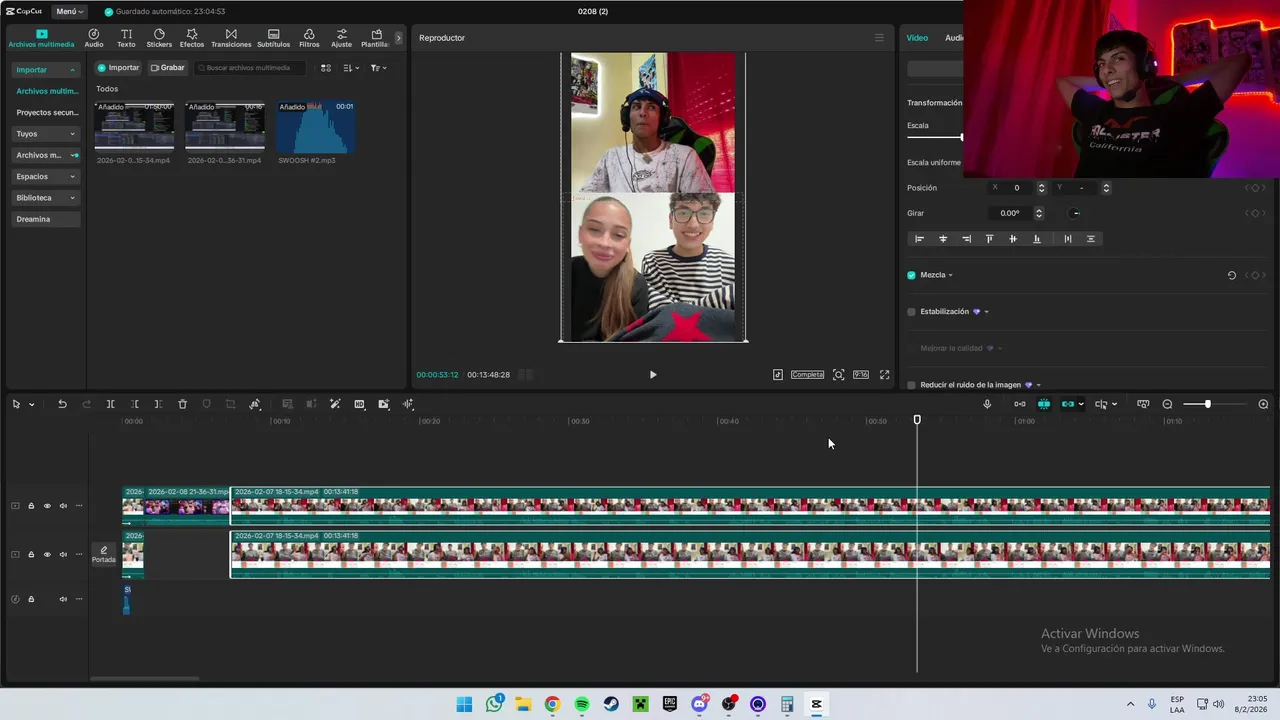The width and height of the screenshot is (1280, 720).
Task: Open the Spotify taskbar icon
Action: pyautogui.click(x=582, y=704)
